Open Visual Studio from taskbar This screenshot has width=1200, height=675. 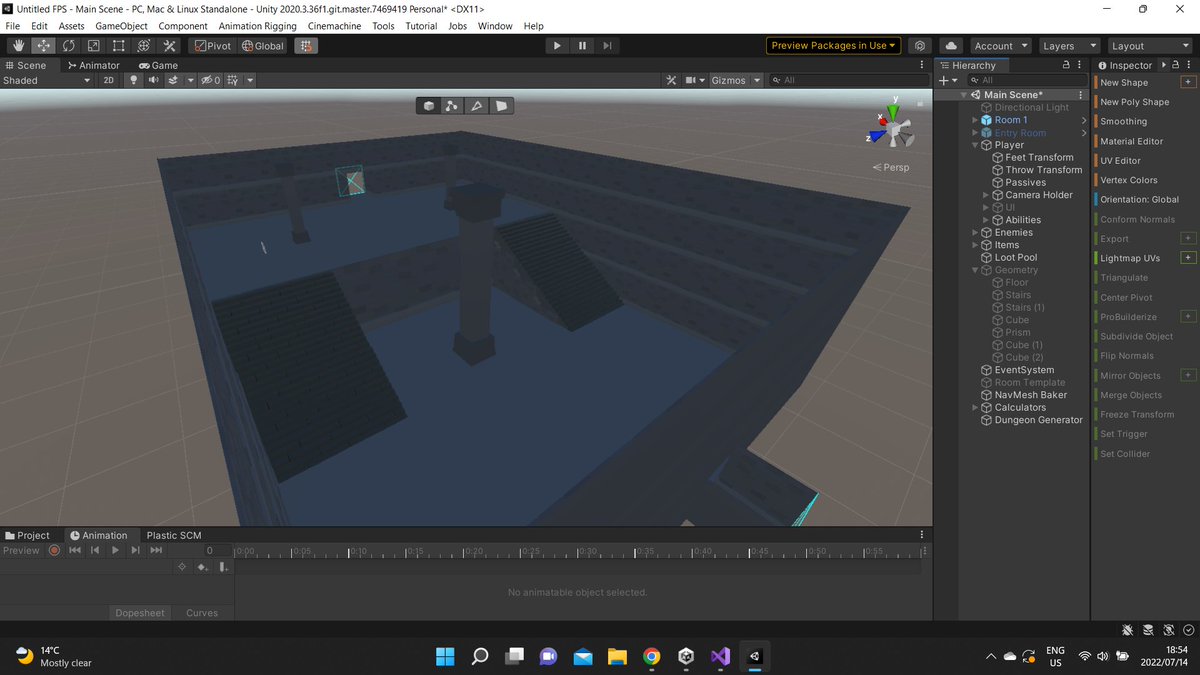720,656
